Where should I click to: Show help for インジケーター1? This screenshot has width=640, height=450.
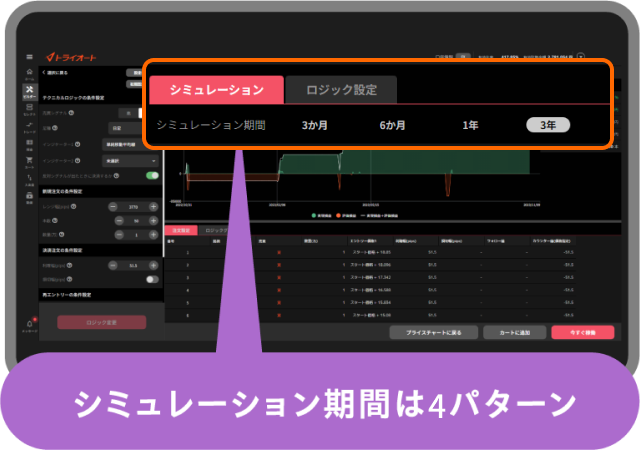[x=78, y=144]
